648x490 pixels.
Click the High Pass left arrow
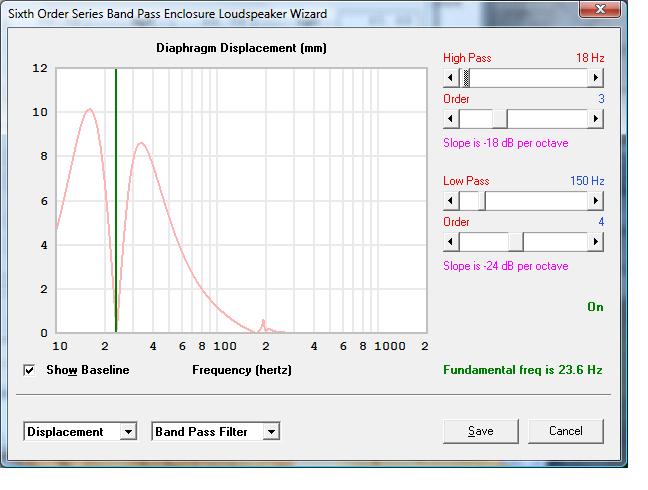coord(451,78)
